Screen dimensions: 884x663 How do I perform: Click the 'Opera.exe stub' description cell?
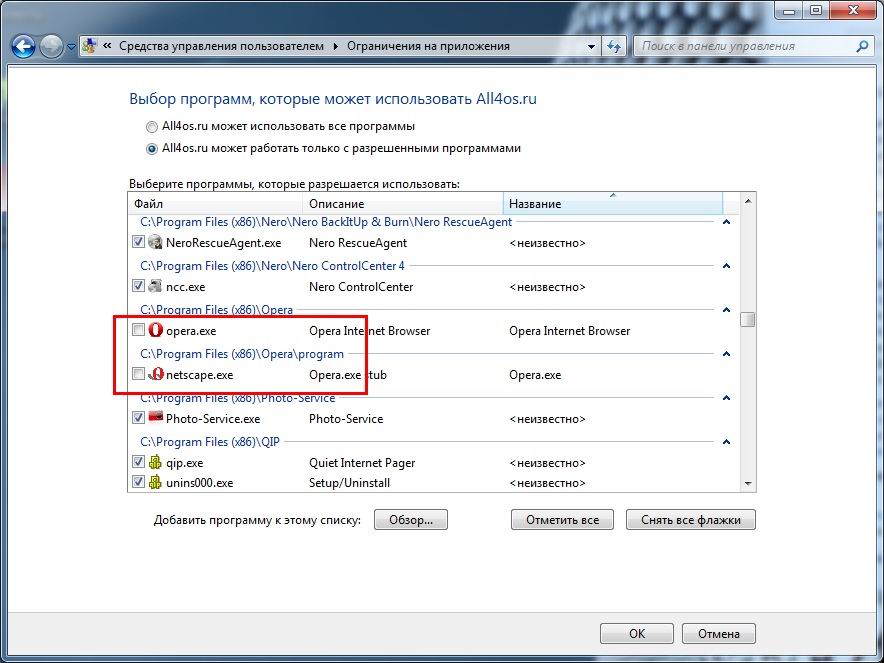tap(348, 375)
